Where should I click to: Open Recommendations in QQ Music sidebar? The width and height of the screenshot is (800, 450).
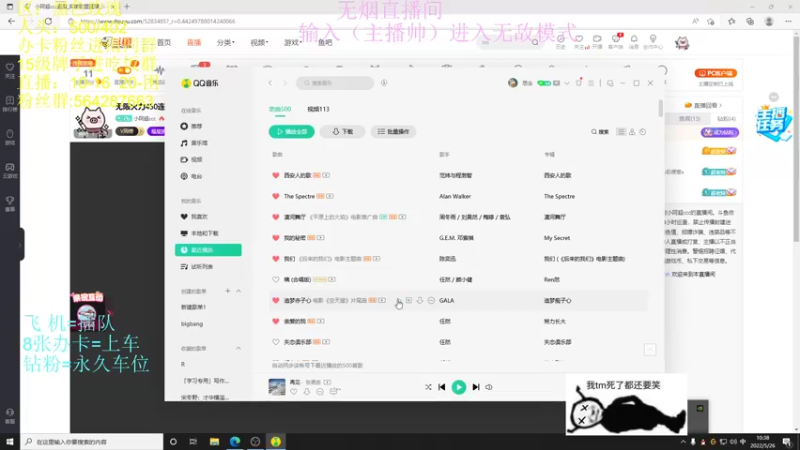pos(192,126)
